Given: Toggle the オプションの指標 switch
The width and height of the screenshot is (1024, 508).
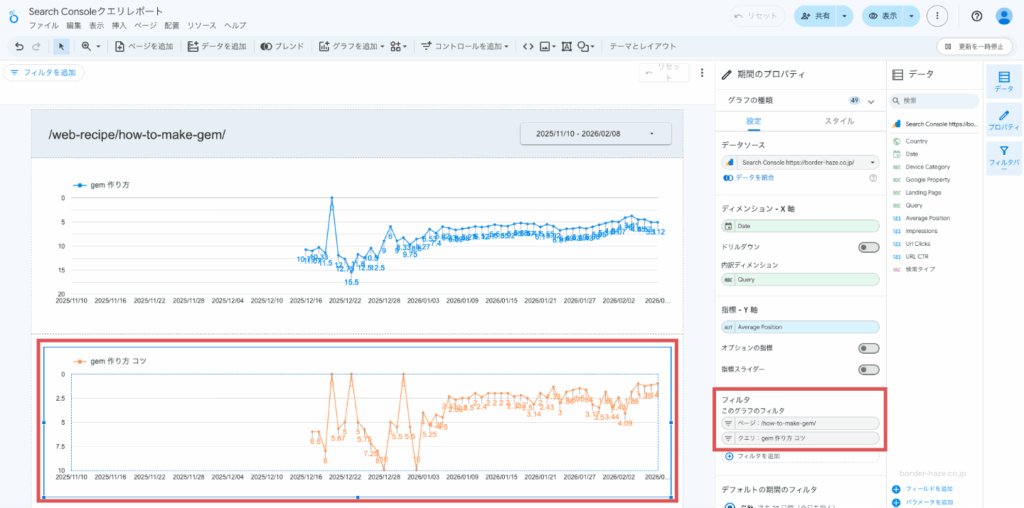Looking at the screenshot, I should point(869,348).
